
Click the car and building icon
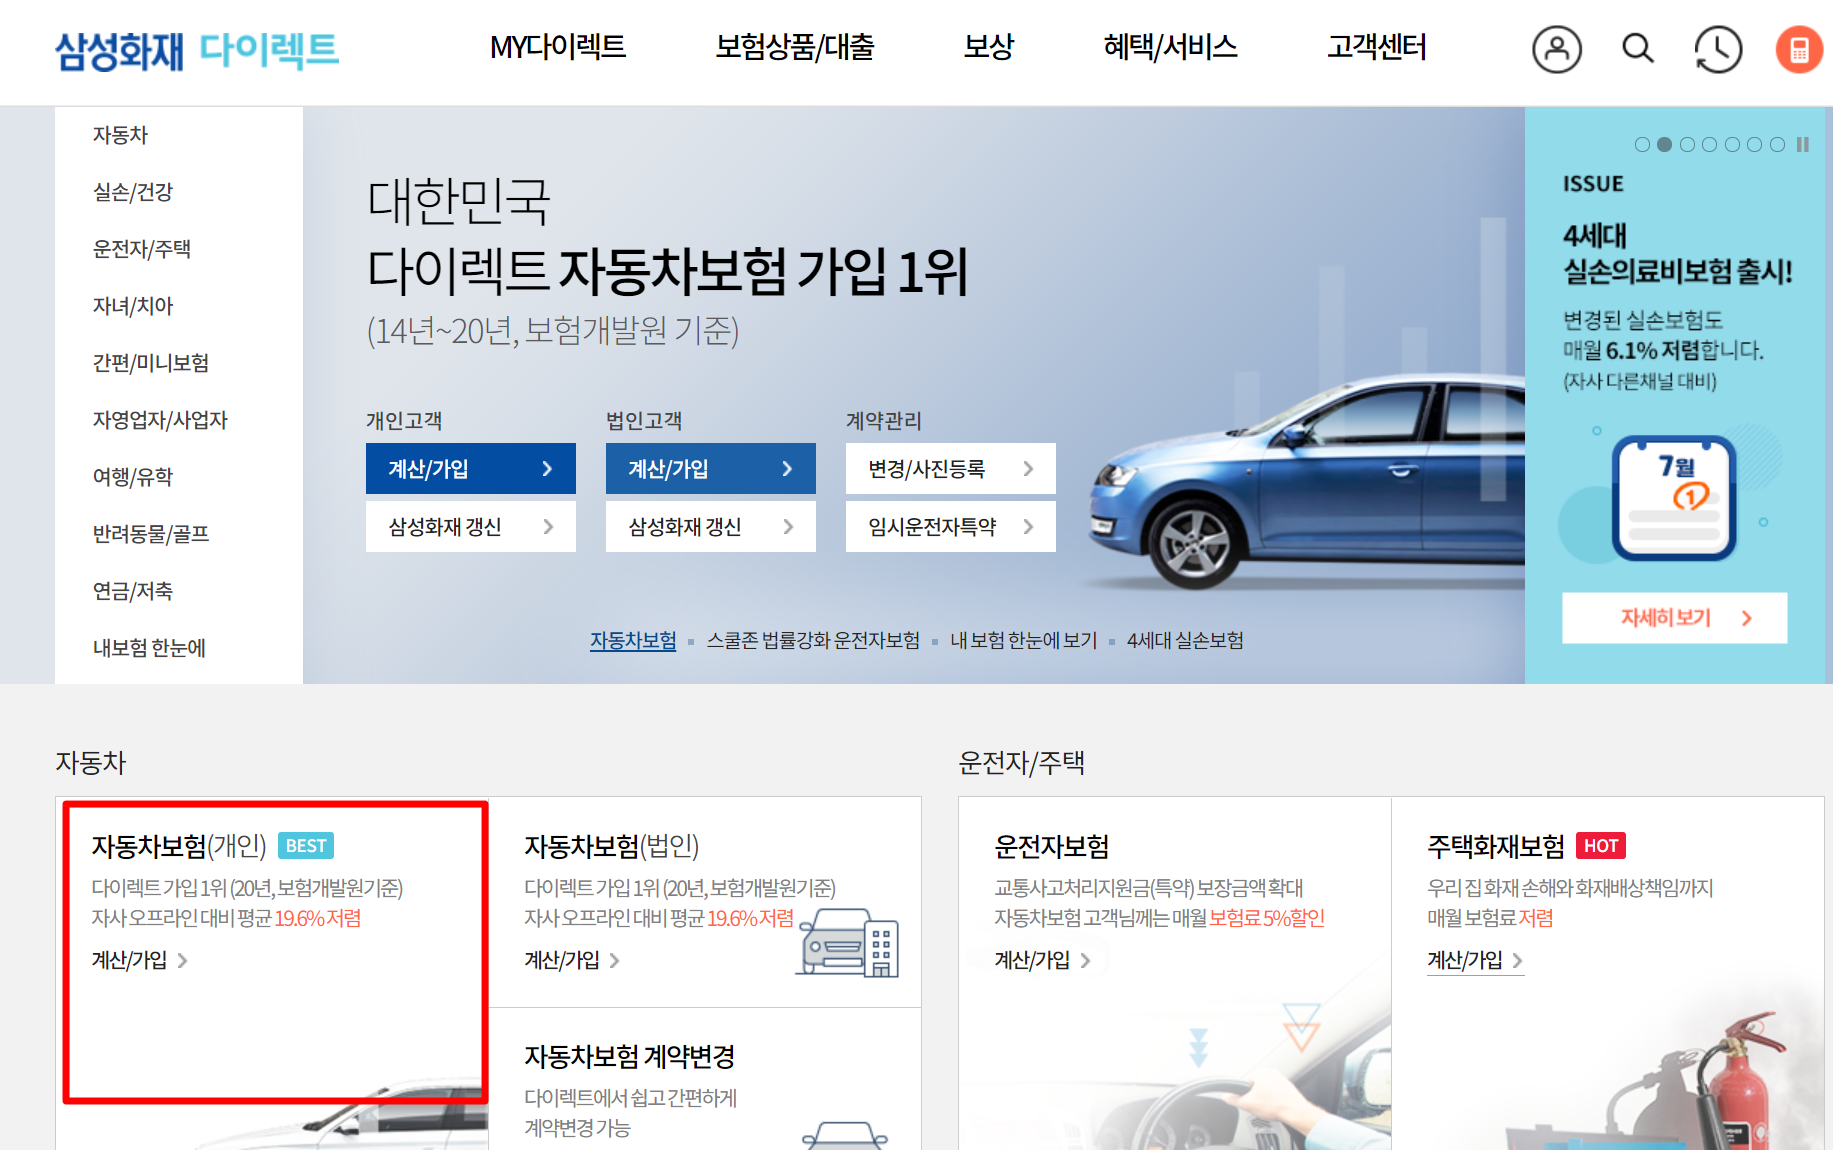849,942
